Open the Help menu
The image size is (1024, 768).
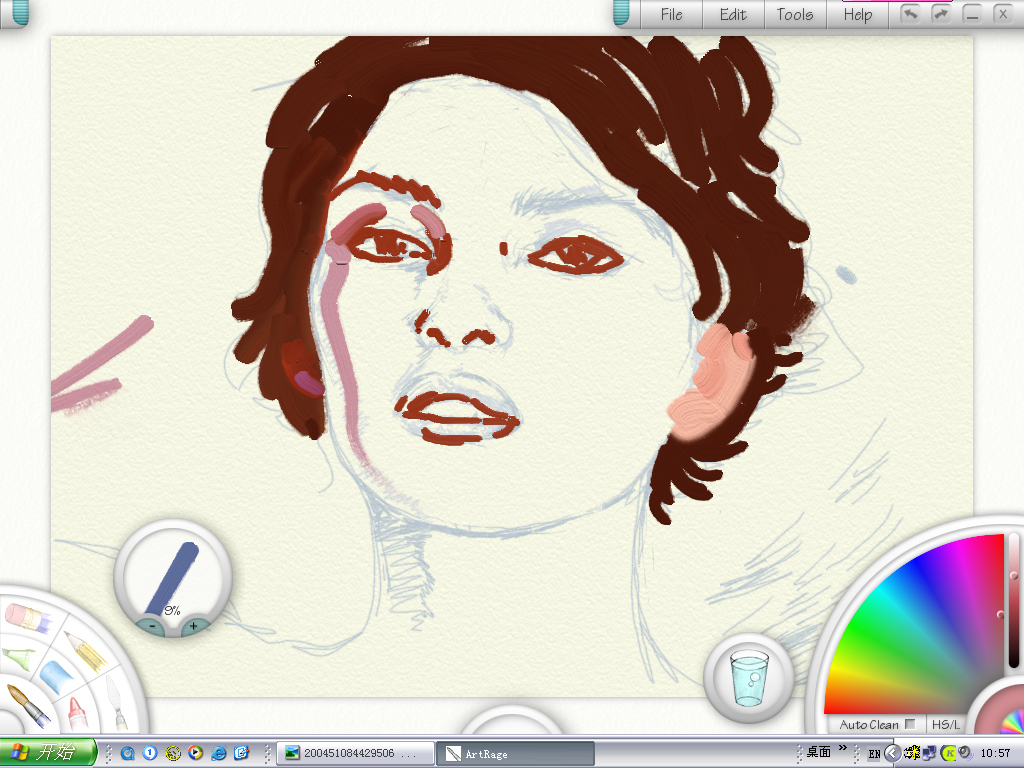857,14
